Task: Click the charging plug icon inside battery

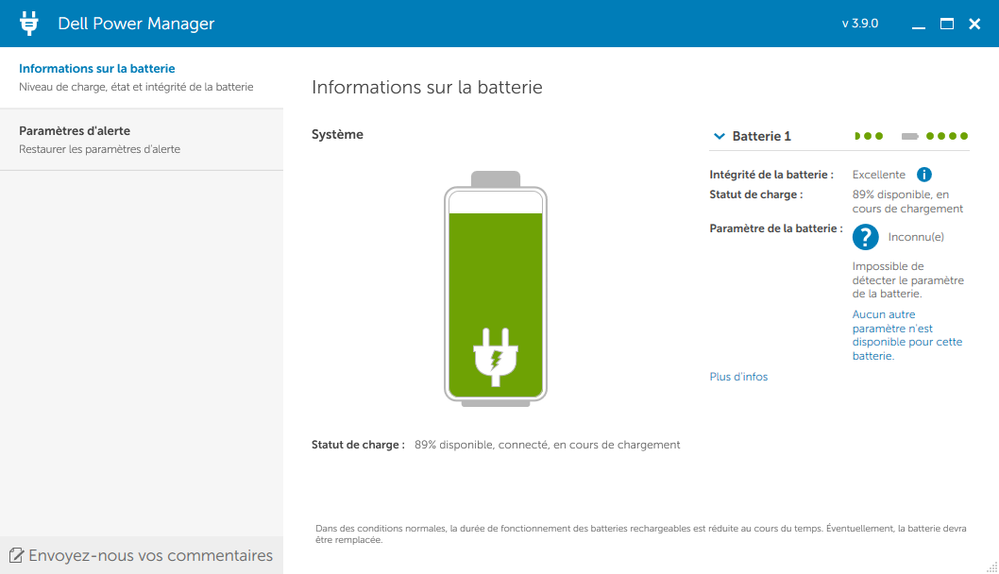Action: tap(496, 357)
